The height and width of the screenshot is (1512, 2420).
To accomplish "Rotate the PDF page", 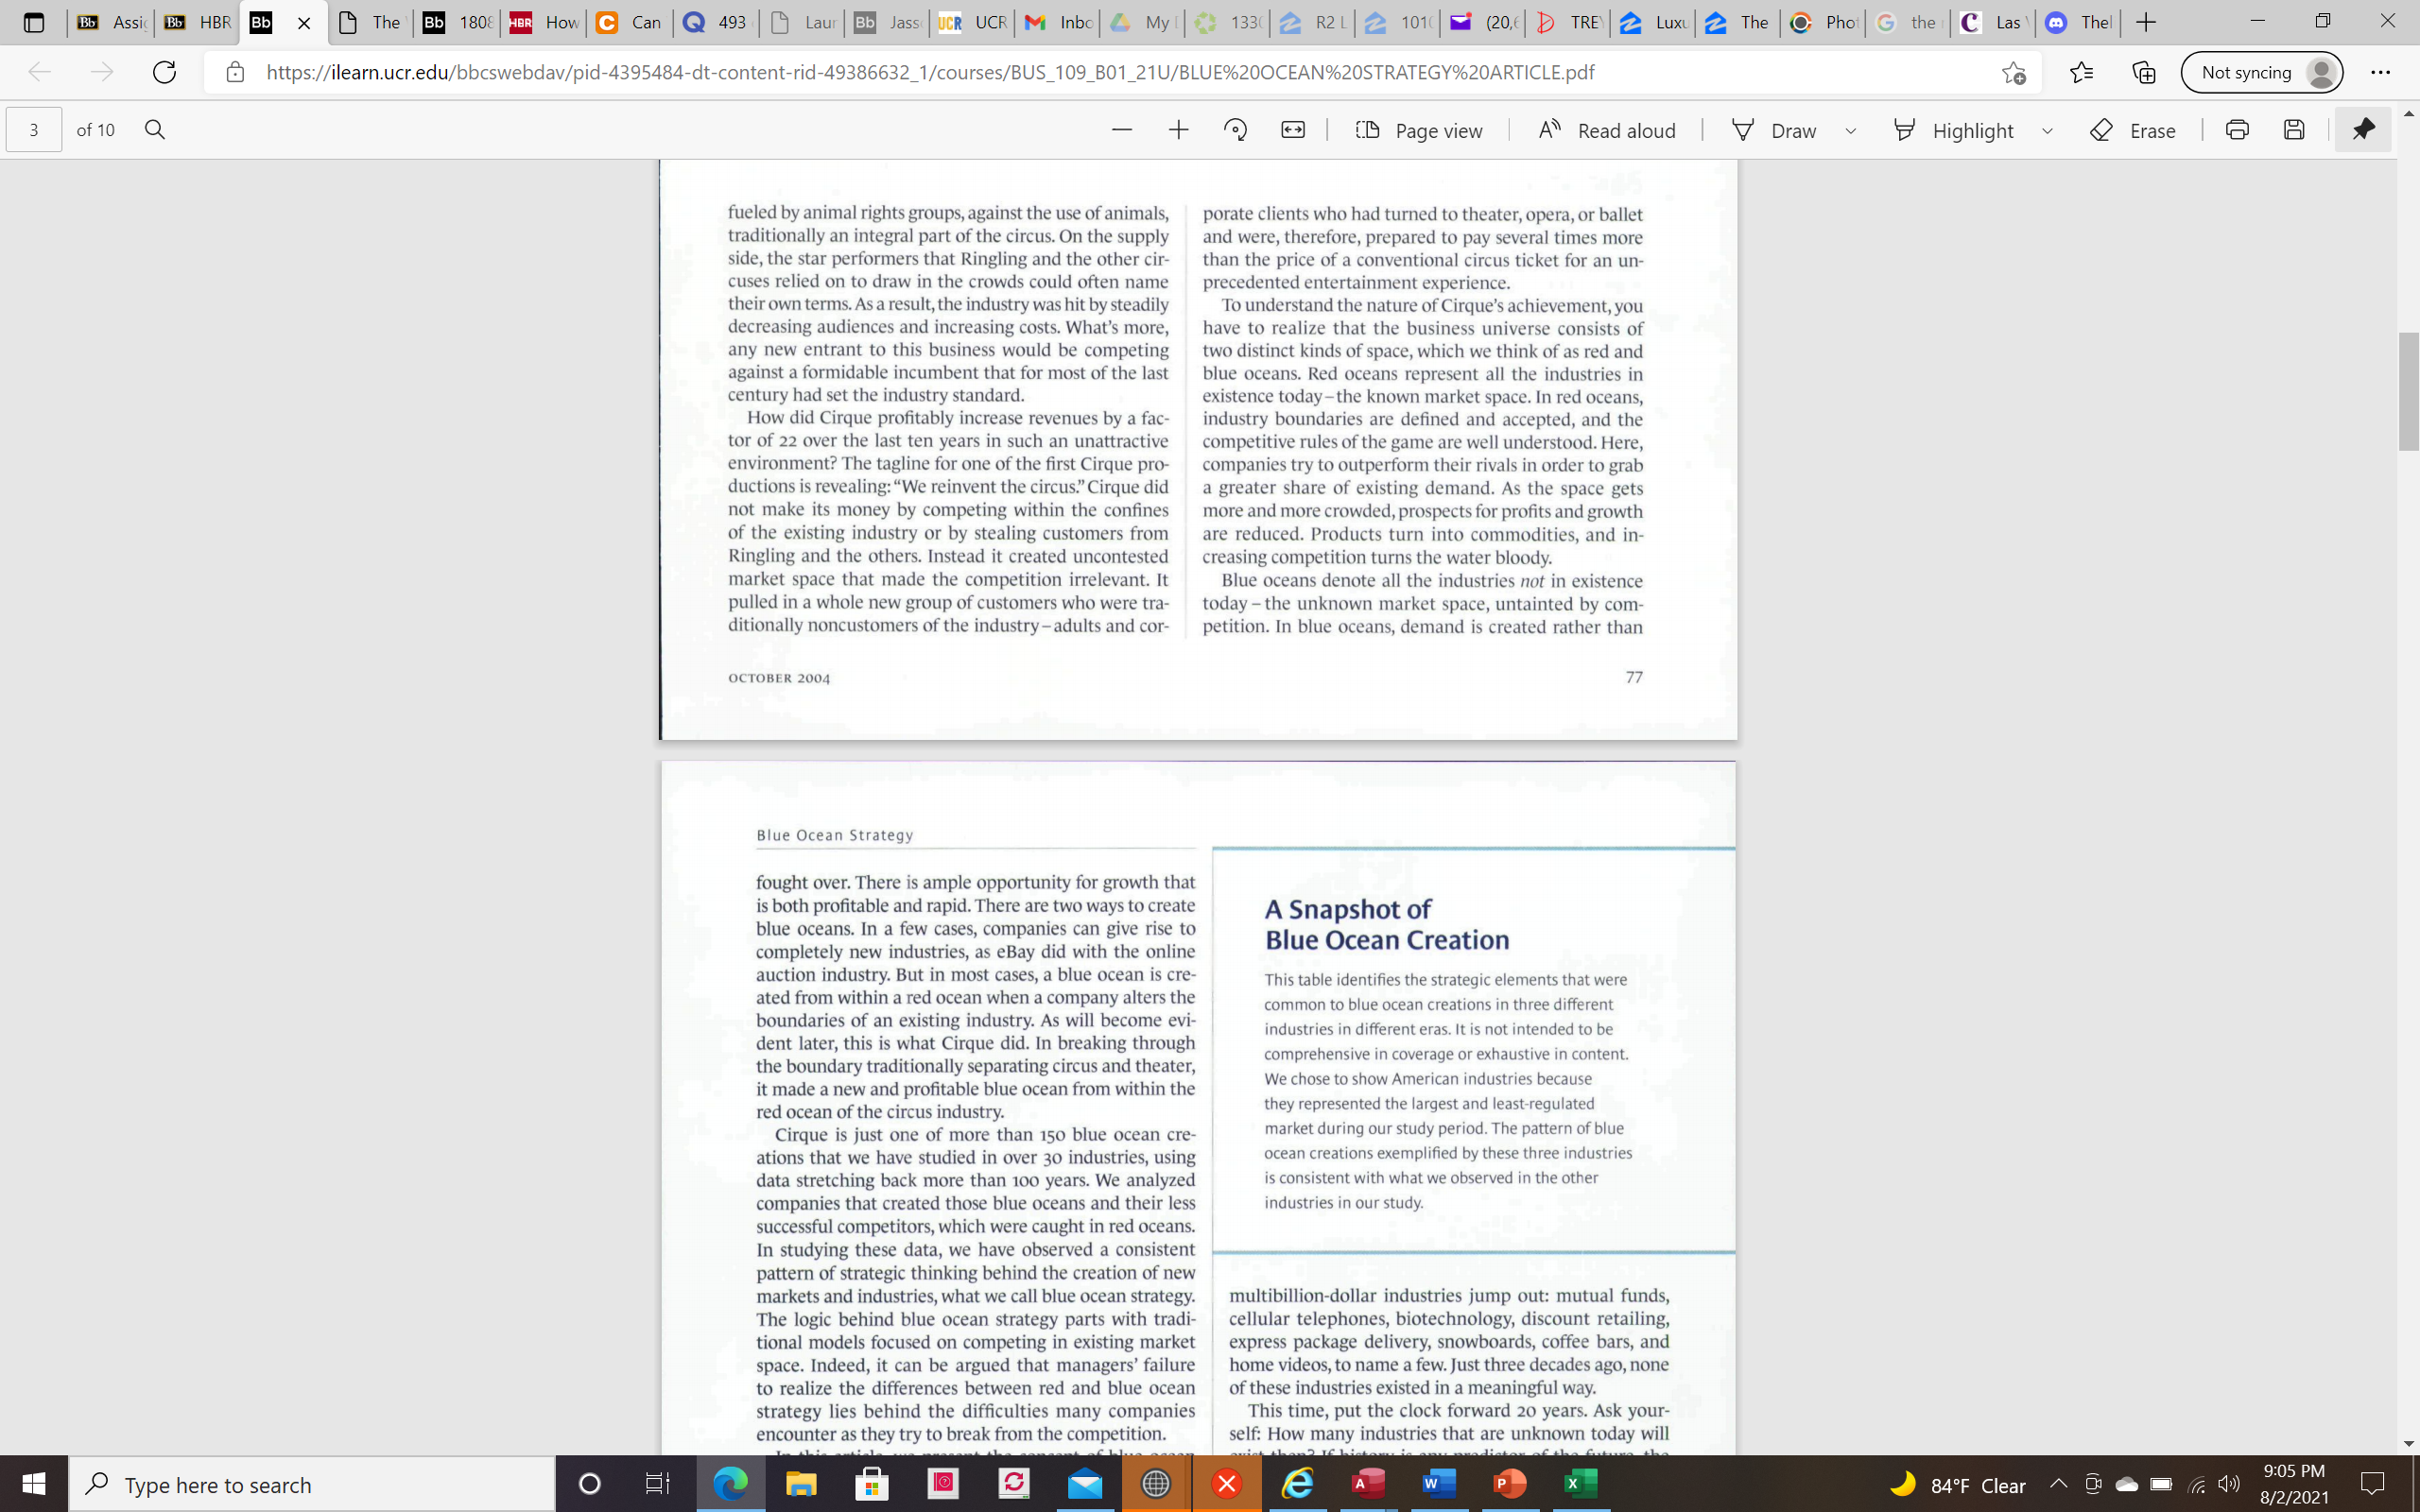I will point(1235,130).
